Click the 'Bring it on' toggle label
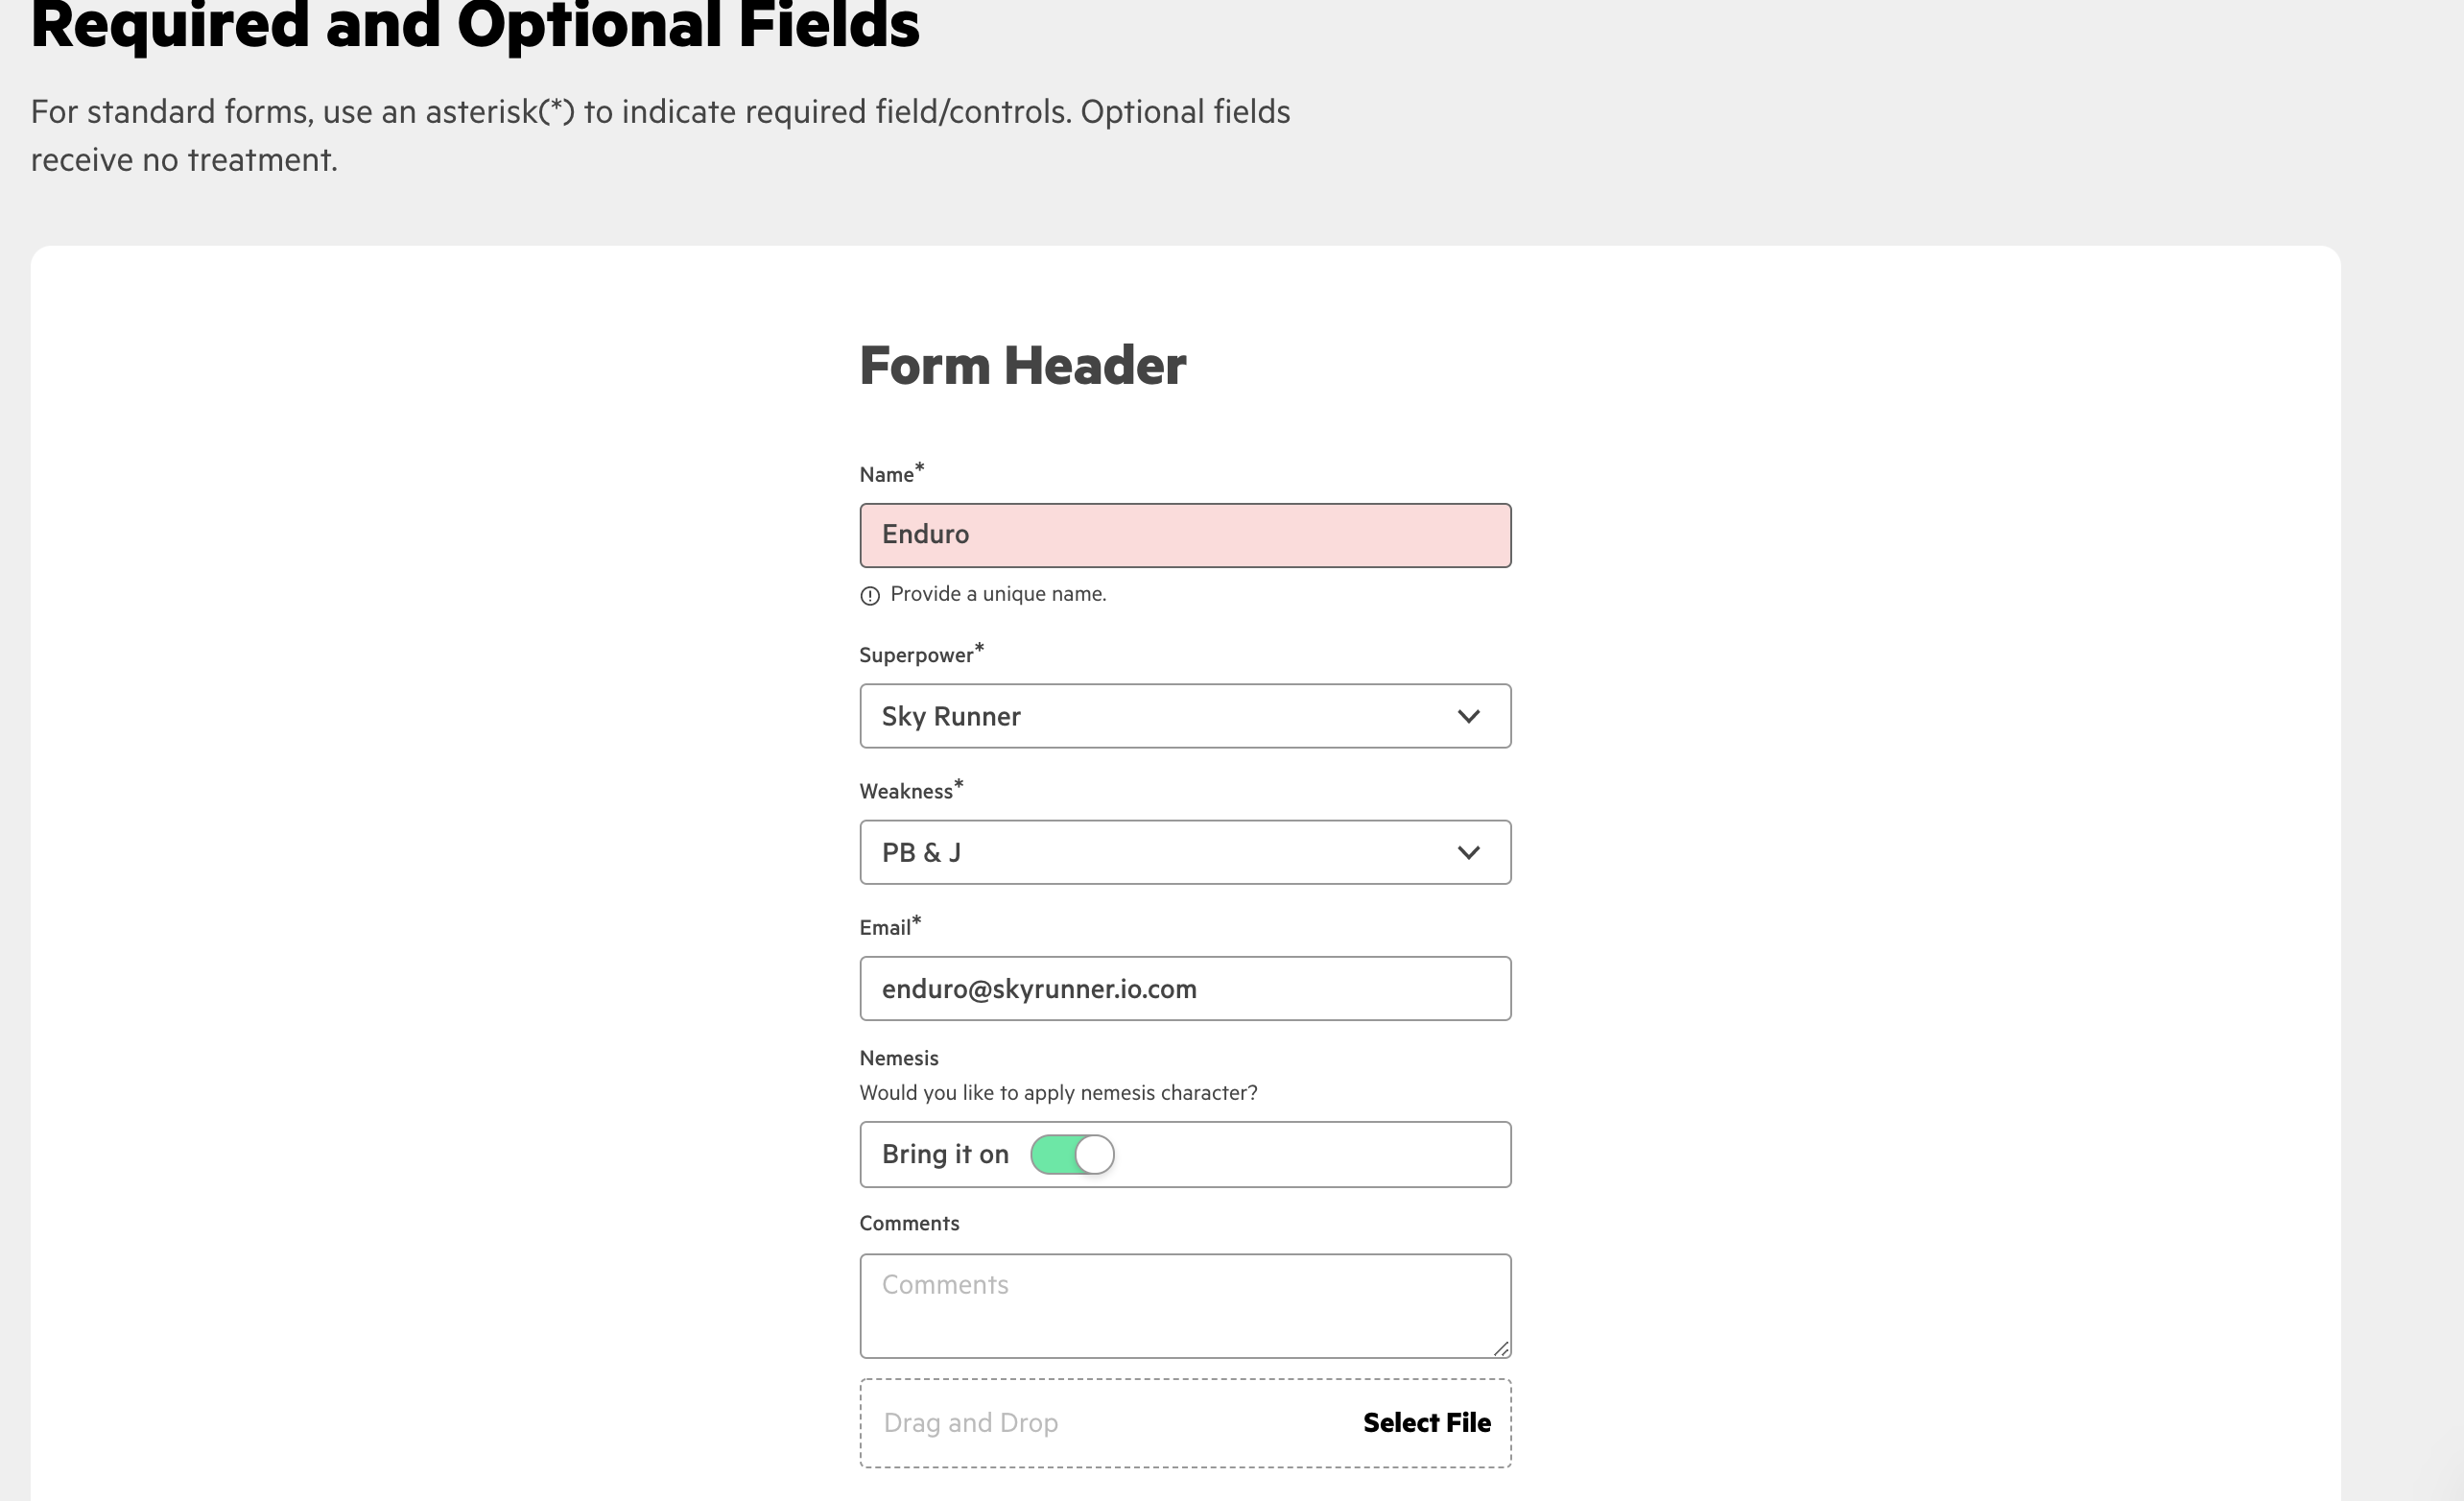Viewport: 2464px width, 1501px height. [944, 1154]
